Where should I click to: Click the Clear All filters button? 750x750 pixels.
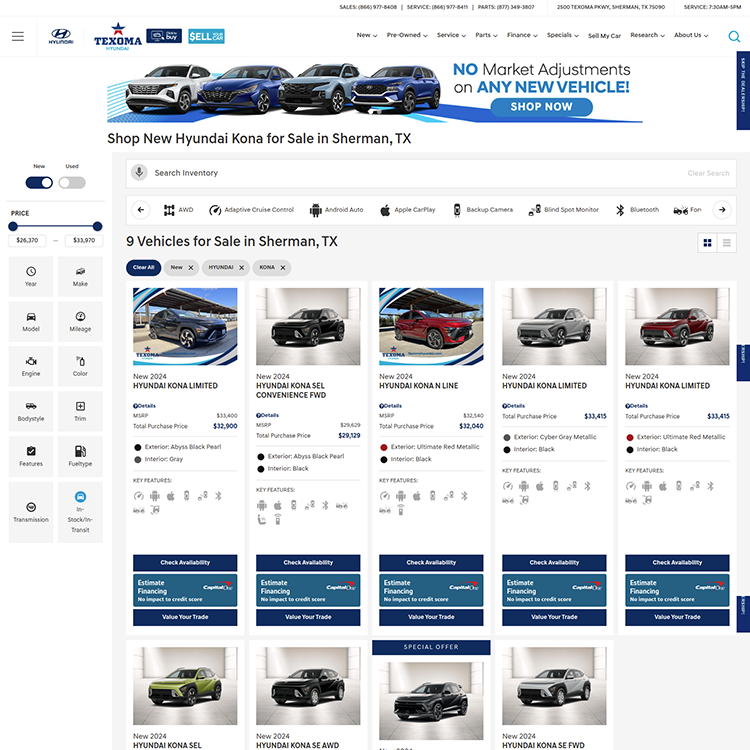click(143, 268)
